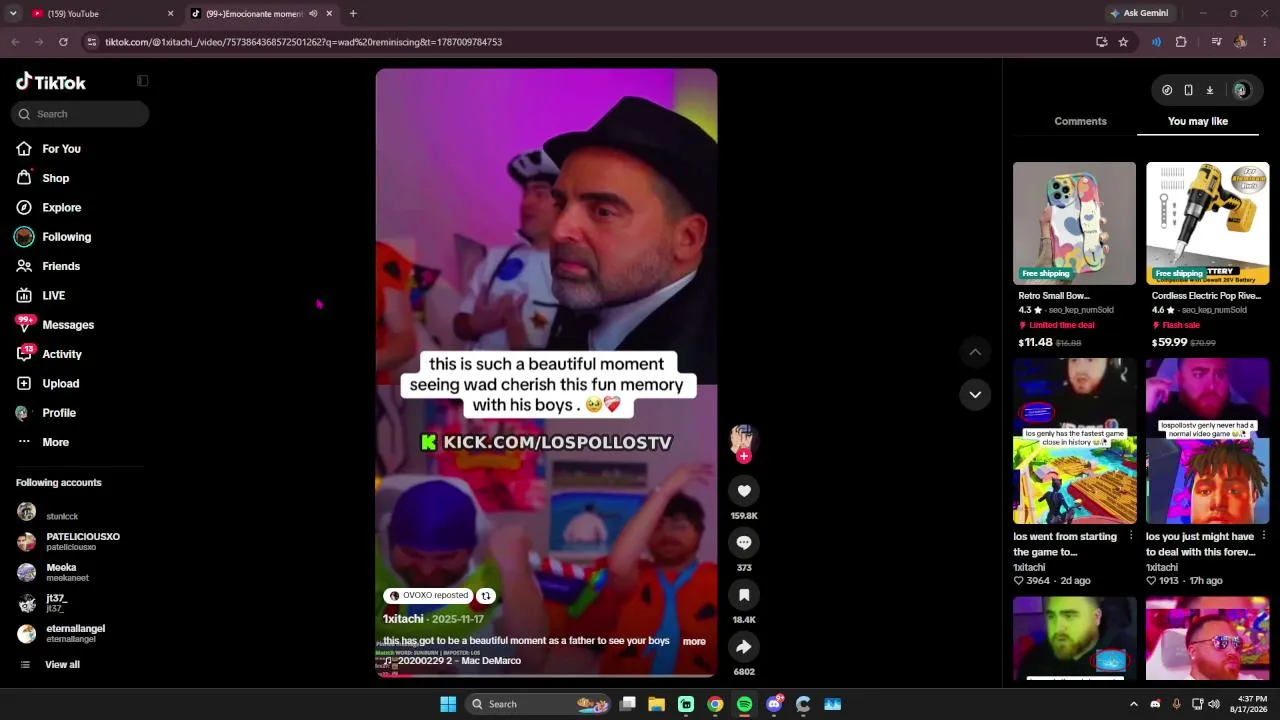1280x720 pixels.
Task: Repost the video with the repost icon
Action: click(x=486, y=596)
